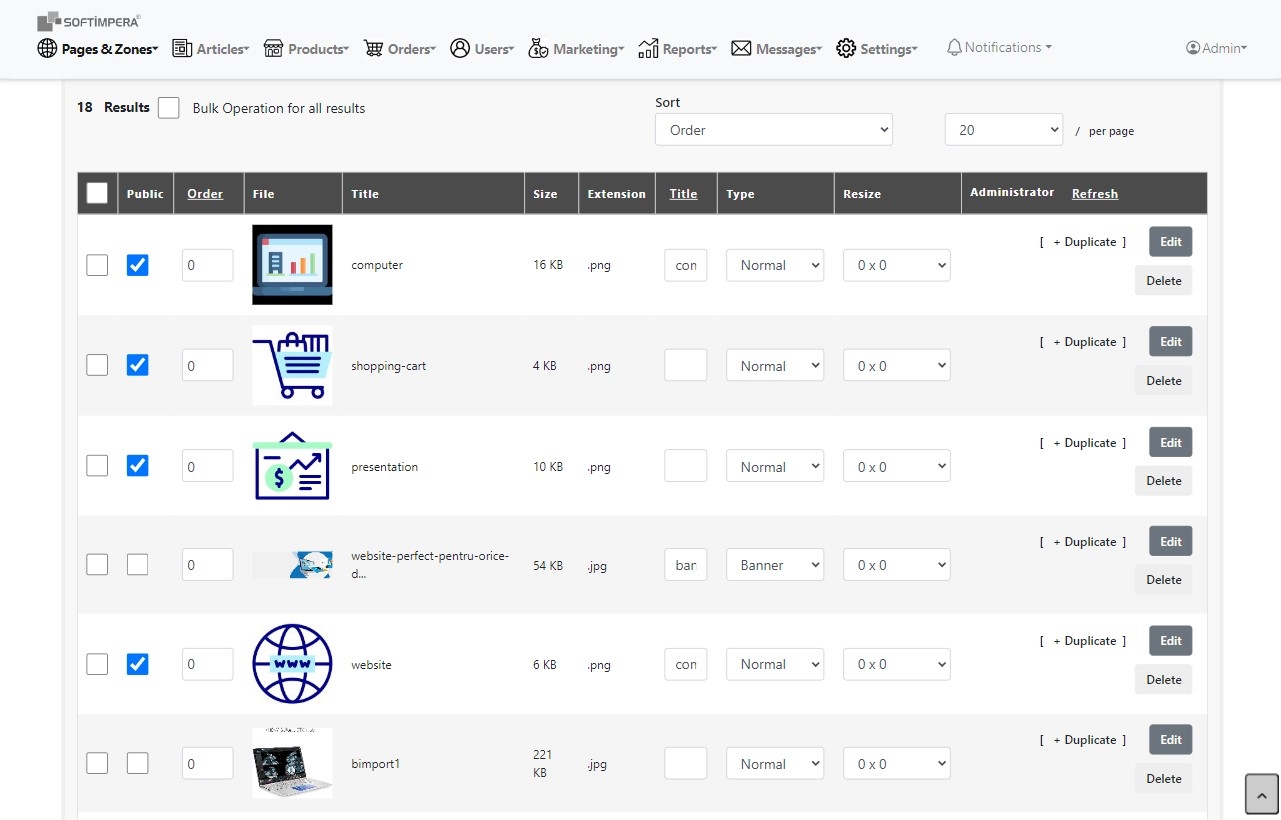Click the Products storefront icon
The width and height of the screenshot is (1281, 820).
(274, 48)
